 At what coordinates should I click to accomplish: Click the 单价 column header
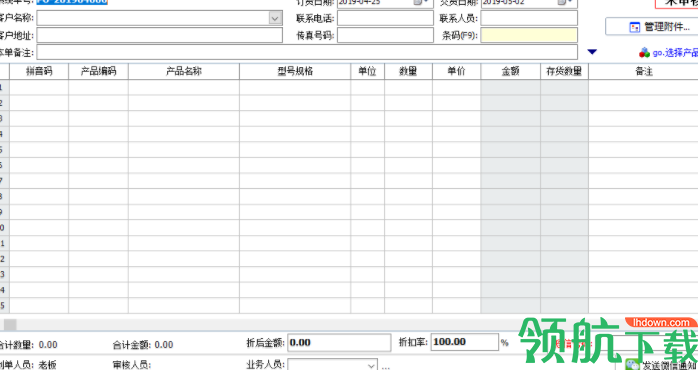[x=457, y=72]
